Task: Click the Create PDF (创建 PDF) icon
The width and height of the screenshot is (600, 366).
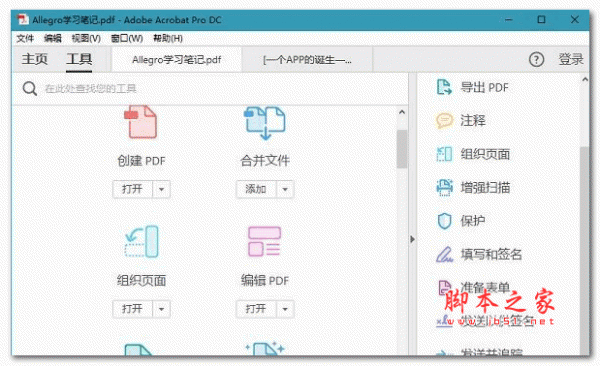Action: click(x=140, y=122)
